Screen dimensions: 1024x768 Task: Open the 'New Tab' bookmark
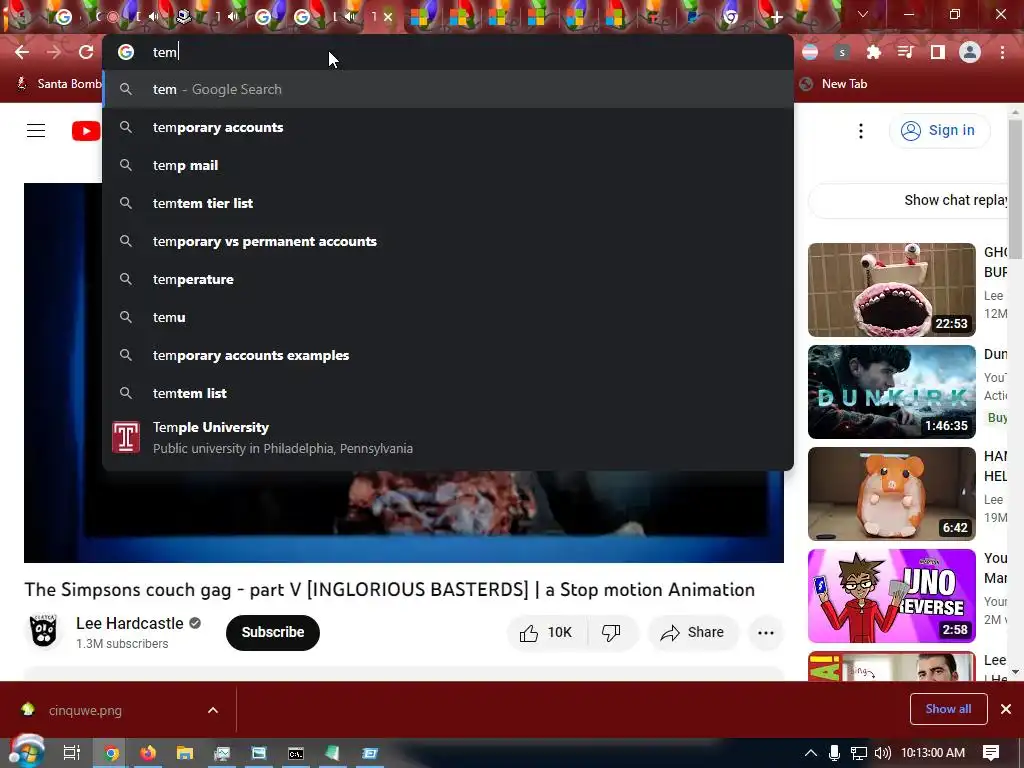834,84
